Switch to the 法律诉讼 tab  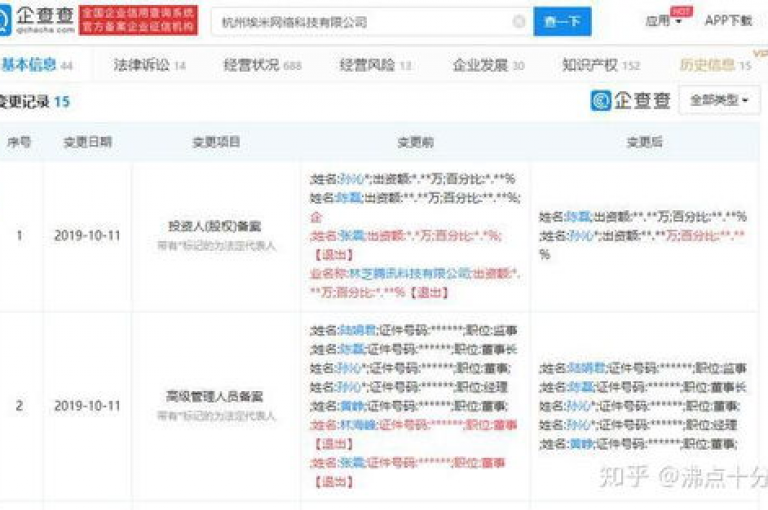(149, 65)
